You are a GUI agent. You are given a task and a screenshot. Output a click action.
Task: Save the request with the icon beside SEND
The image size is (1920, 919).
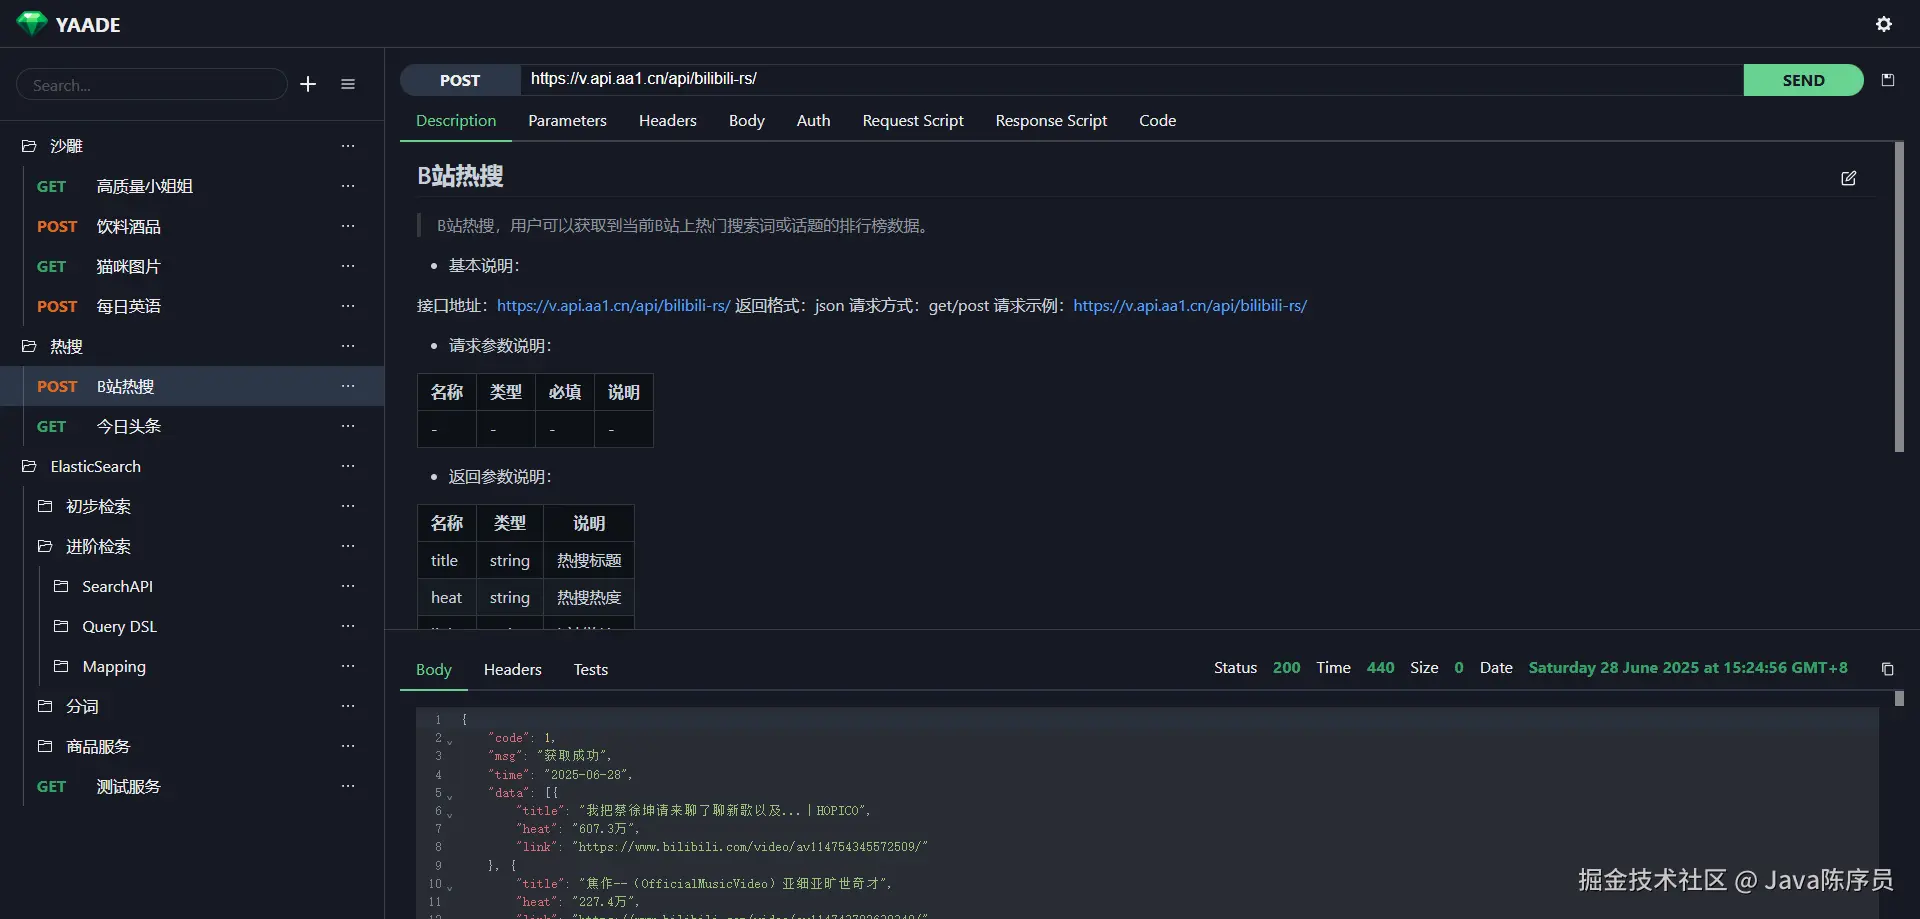click(1888, 80)
